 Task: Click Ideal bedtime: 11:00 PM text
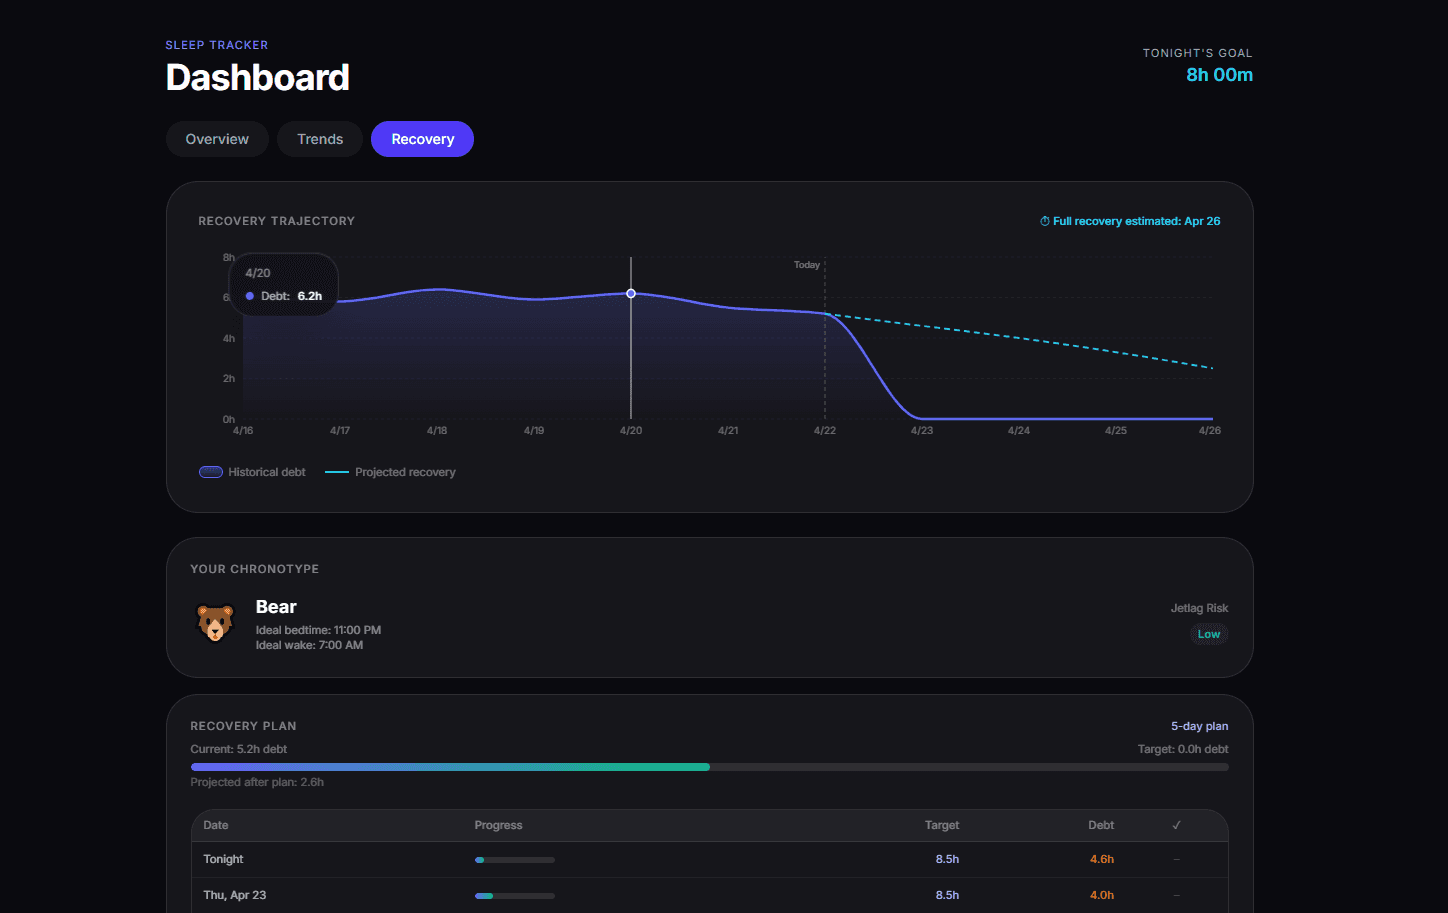click(318, 630)
